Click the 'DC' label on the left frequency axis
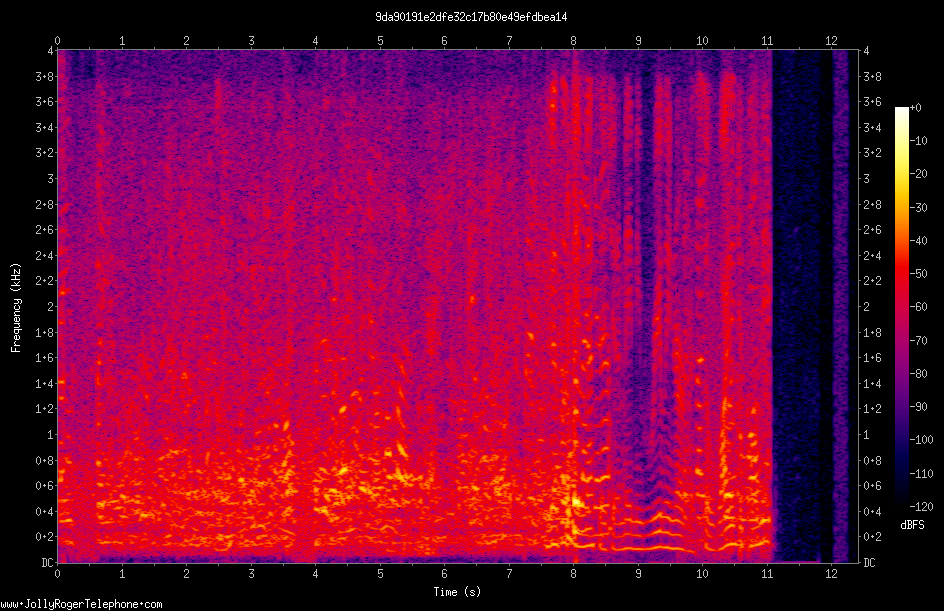The height and width of the screenshot is (611, 944). tap(47, 563)
